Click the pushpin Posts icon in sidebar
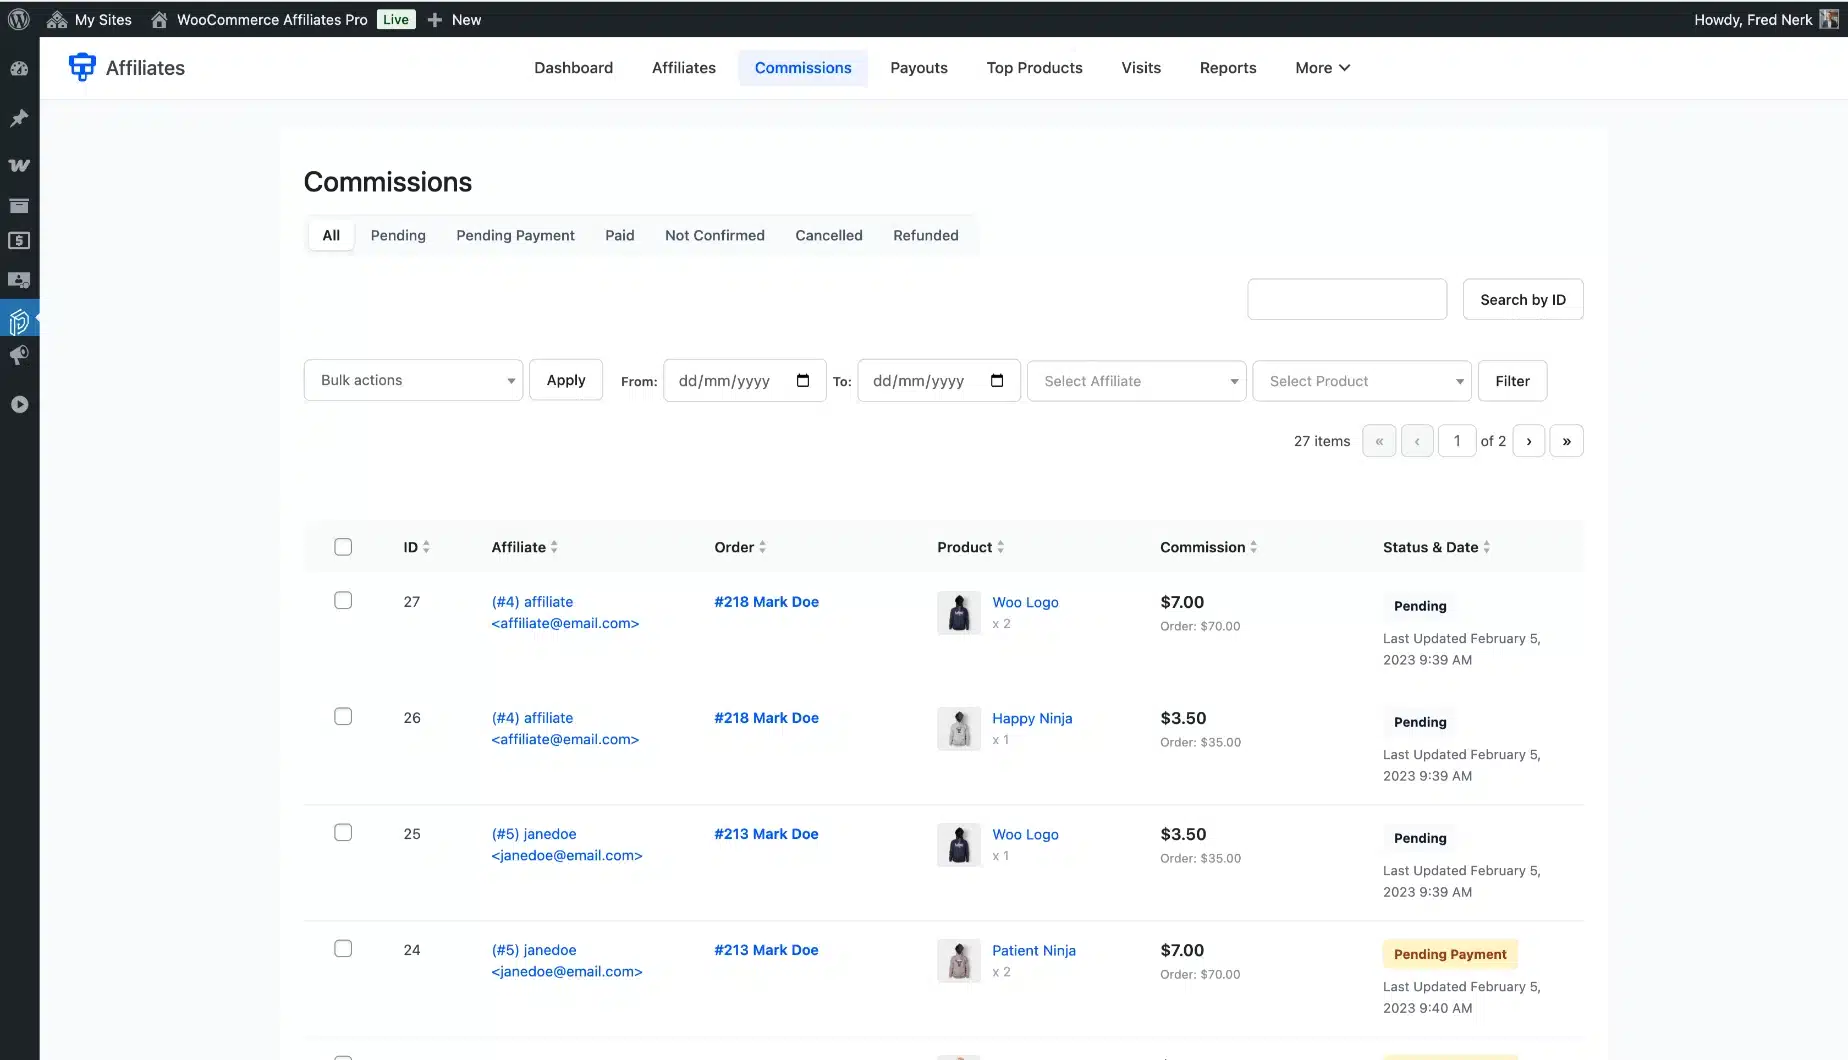1848x1060 pixels. coord(19,118)
